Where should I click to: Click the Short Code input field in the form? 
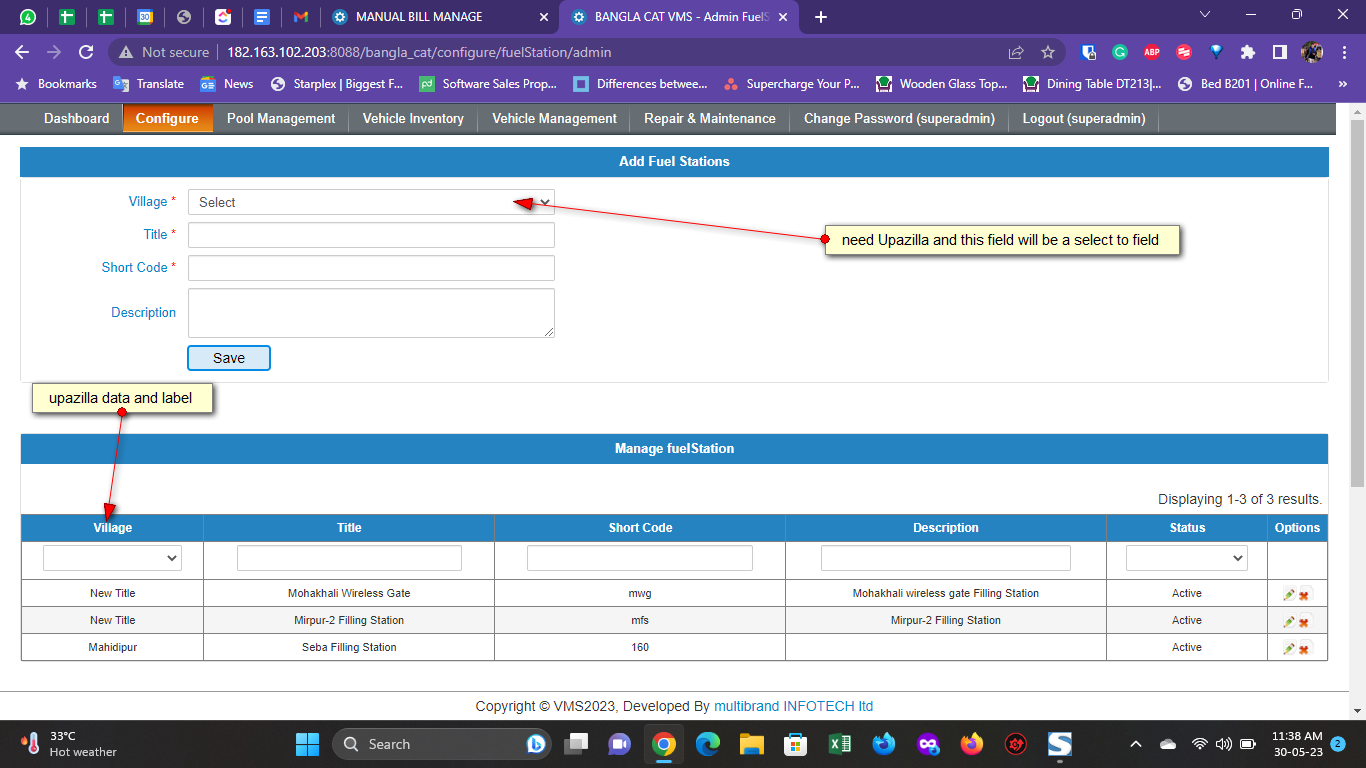tap(371, 268)
